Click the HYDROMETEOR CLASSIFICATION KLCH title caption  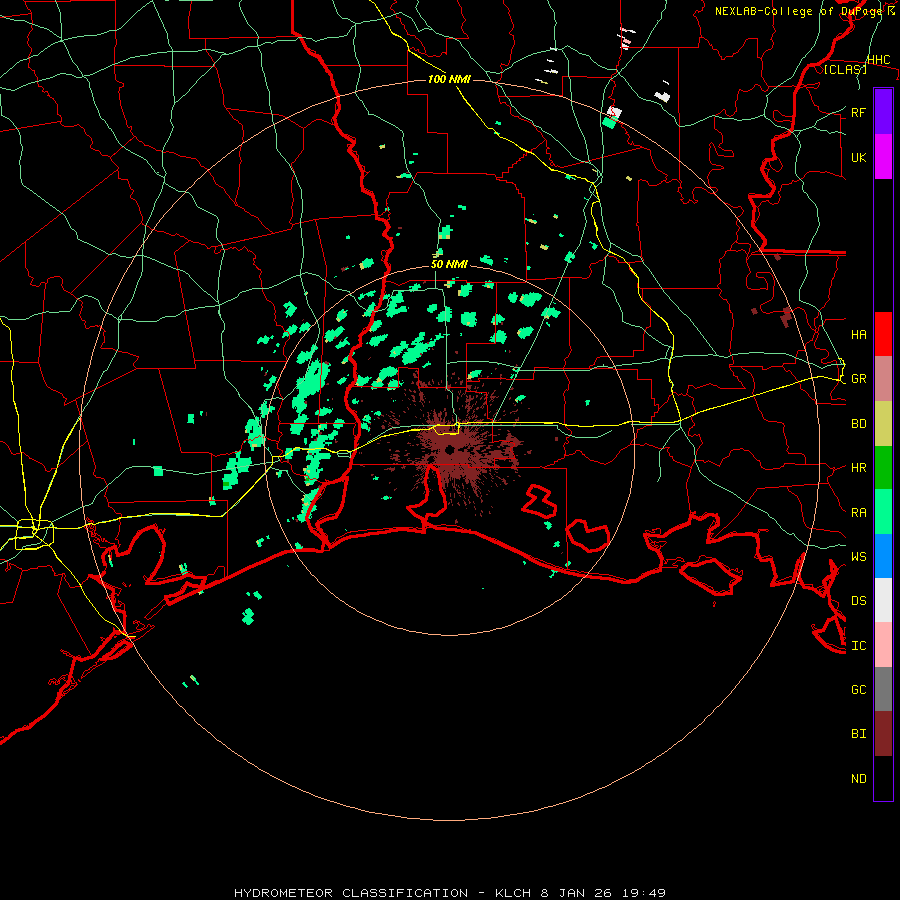click(449, 893)
